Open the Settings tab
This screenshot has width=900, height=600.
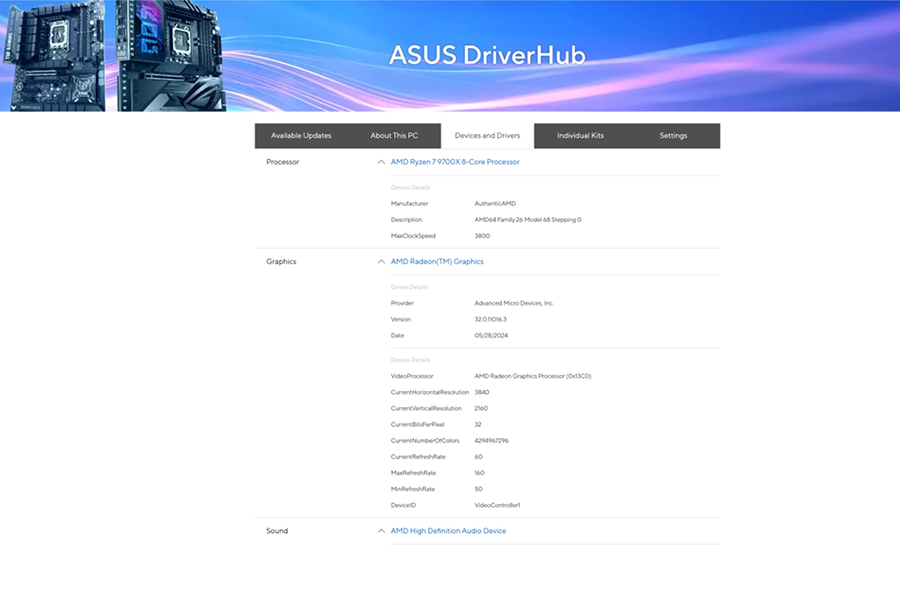673,135
